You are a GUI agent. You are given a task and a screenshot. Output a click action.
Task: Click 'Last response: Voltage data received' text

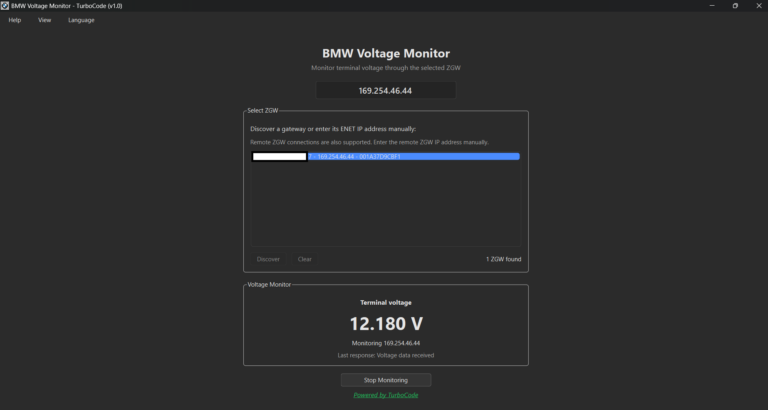pos(386,355)
